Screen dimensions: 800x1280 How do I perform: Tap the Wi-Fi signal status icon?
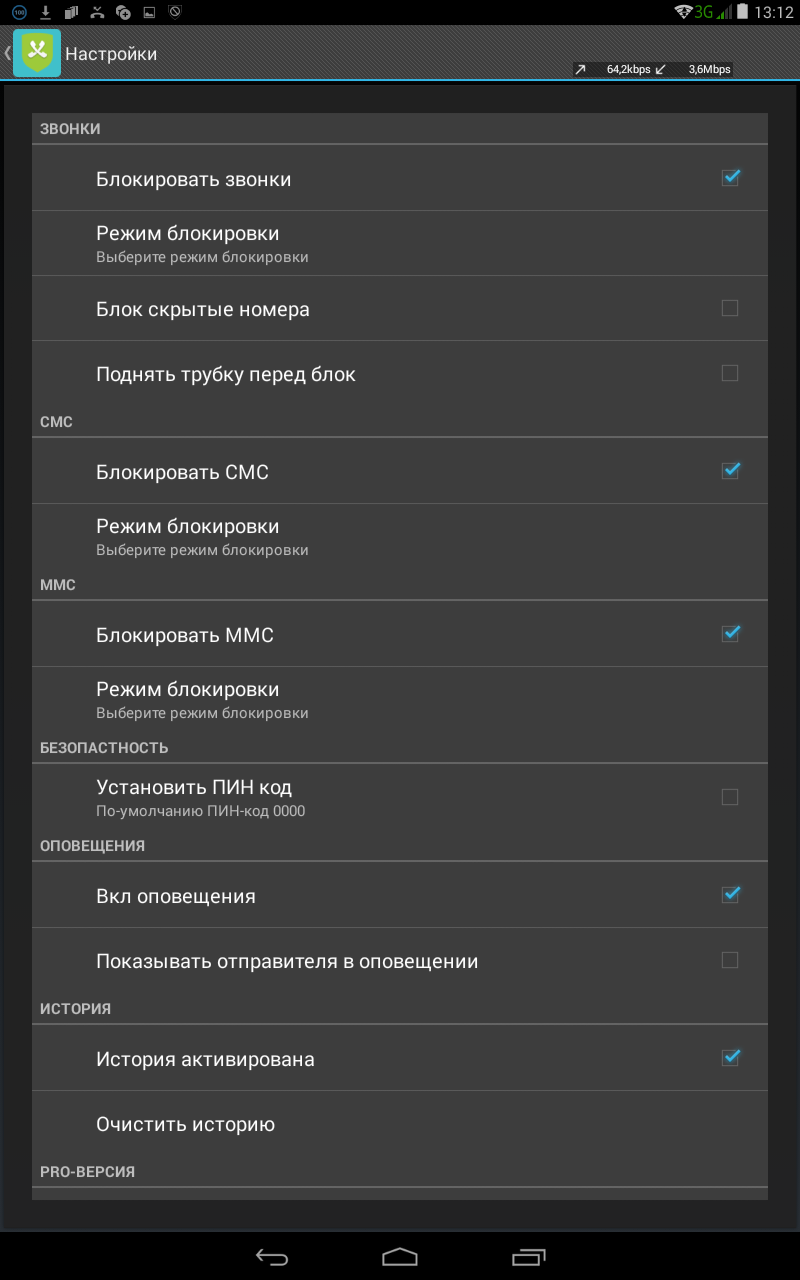[x=684, y=13]
